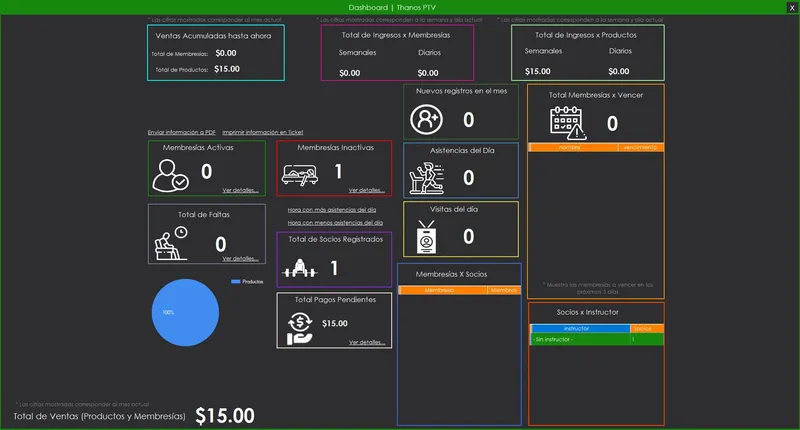
Task: Click the Productos legend color swatch
Action: point(235,282)
